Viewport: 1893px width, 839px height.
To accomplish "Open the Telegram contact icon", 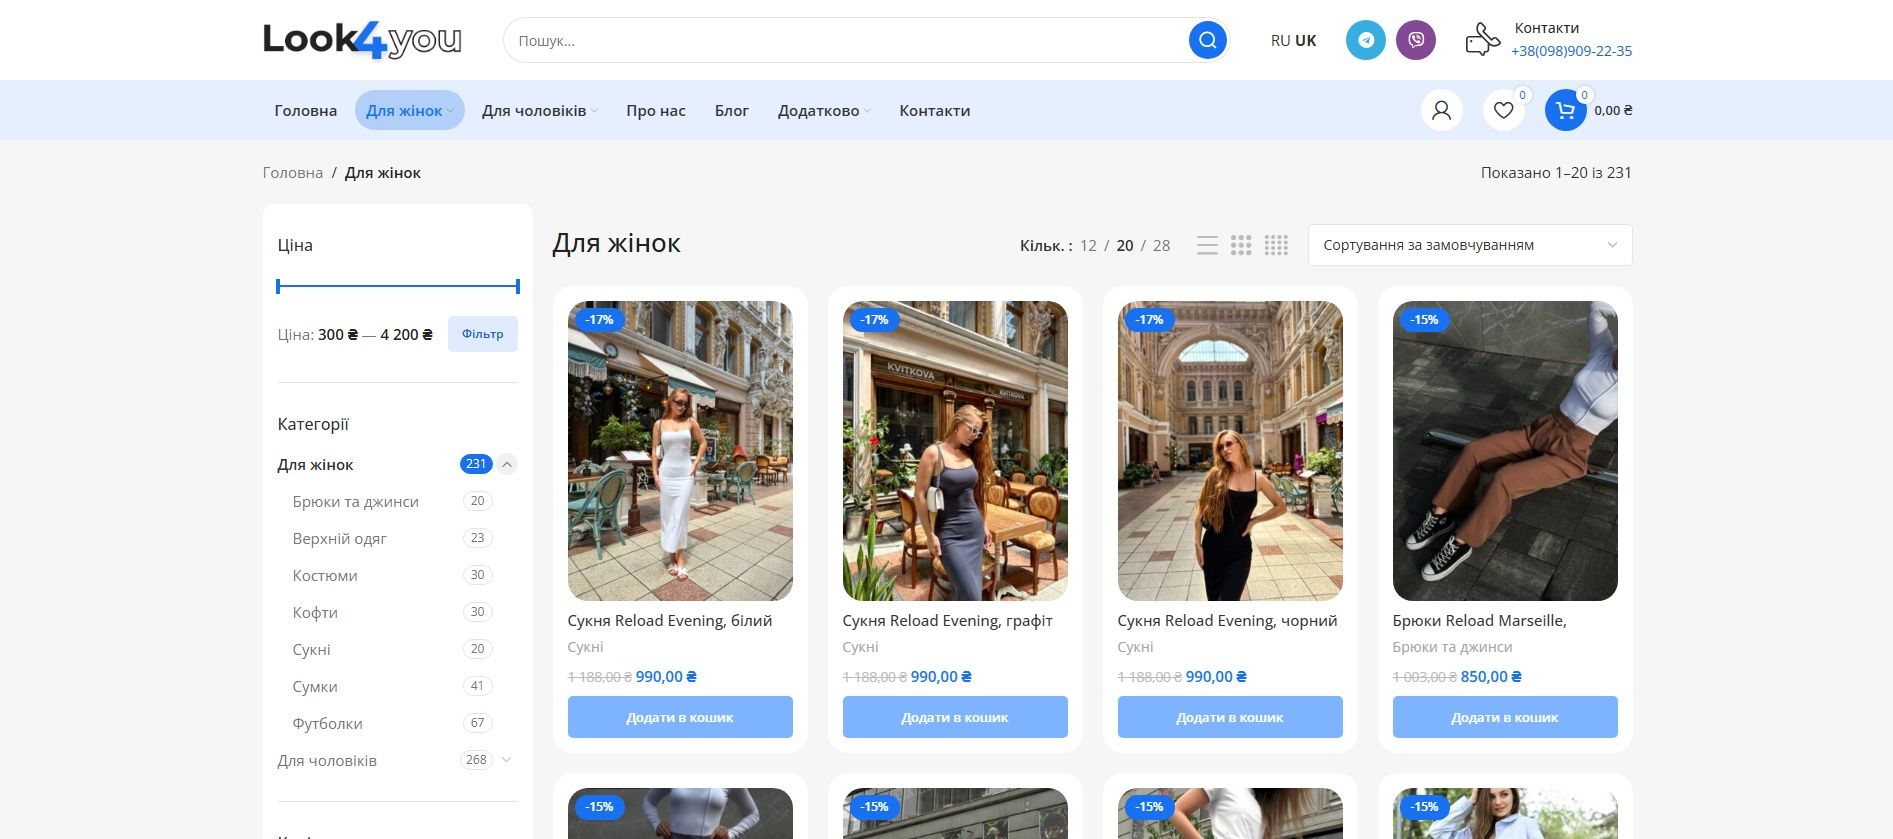I will coord(1365,41).
